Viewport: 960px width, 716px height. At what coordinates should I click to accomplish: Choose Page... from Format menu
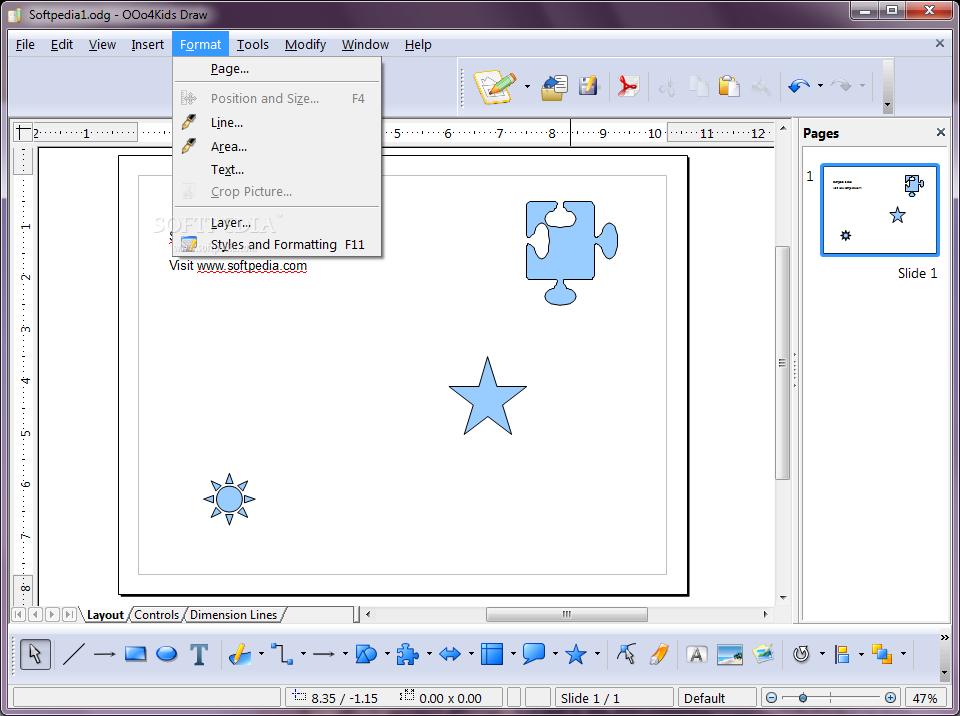[277, 69]
